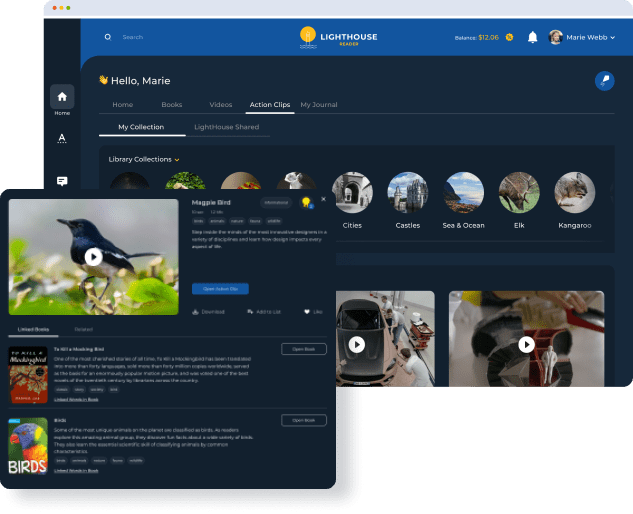Click the round blue pin button near the greeting
633x514 pixels.
coord(604,81)
